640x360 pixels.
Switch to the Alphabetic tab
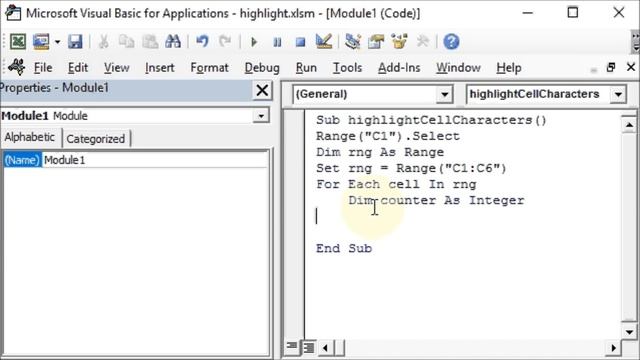pos(30,138)
